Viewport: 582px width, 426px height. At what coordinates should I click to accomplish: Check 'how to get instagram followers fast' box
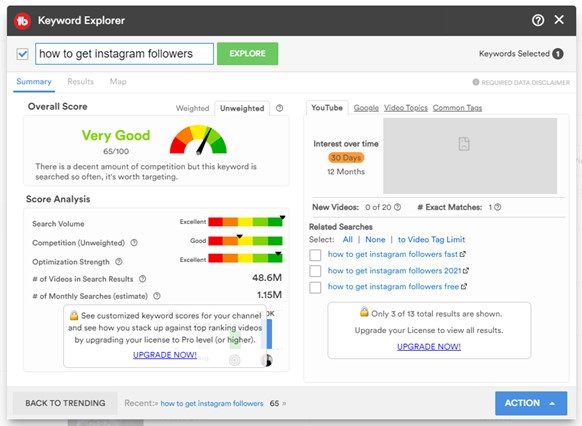click(x=315, y=255)
